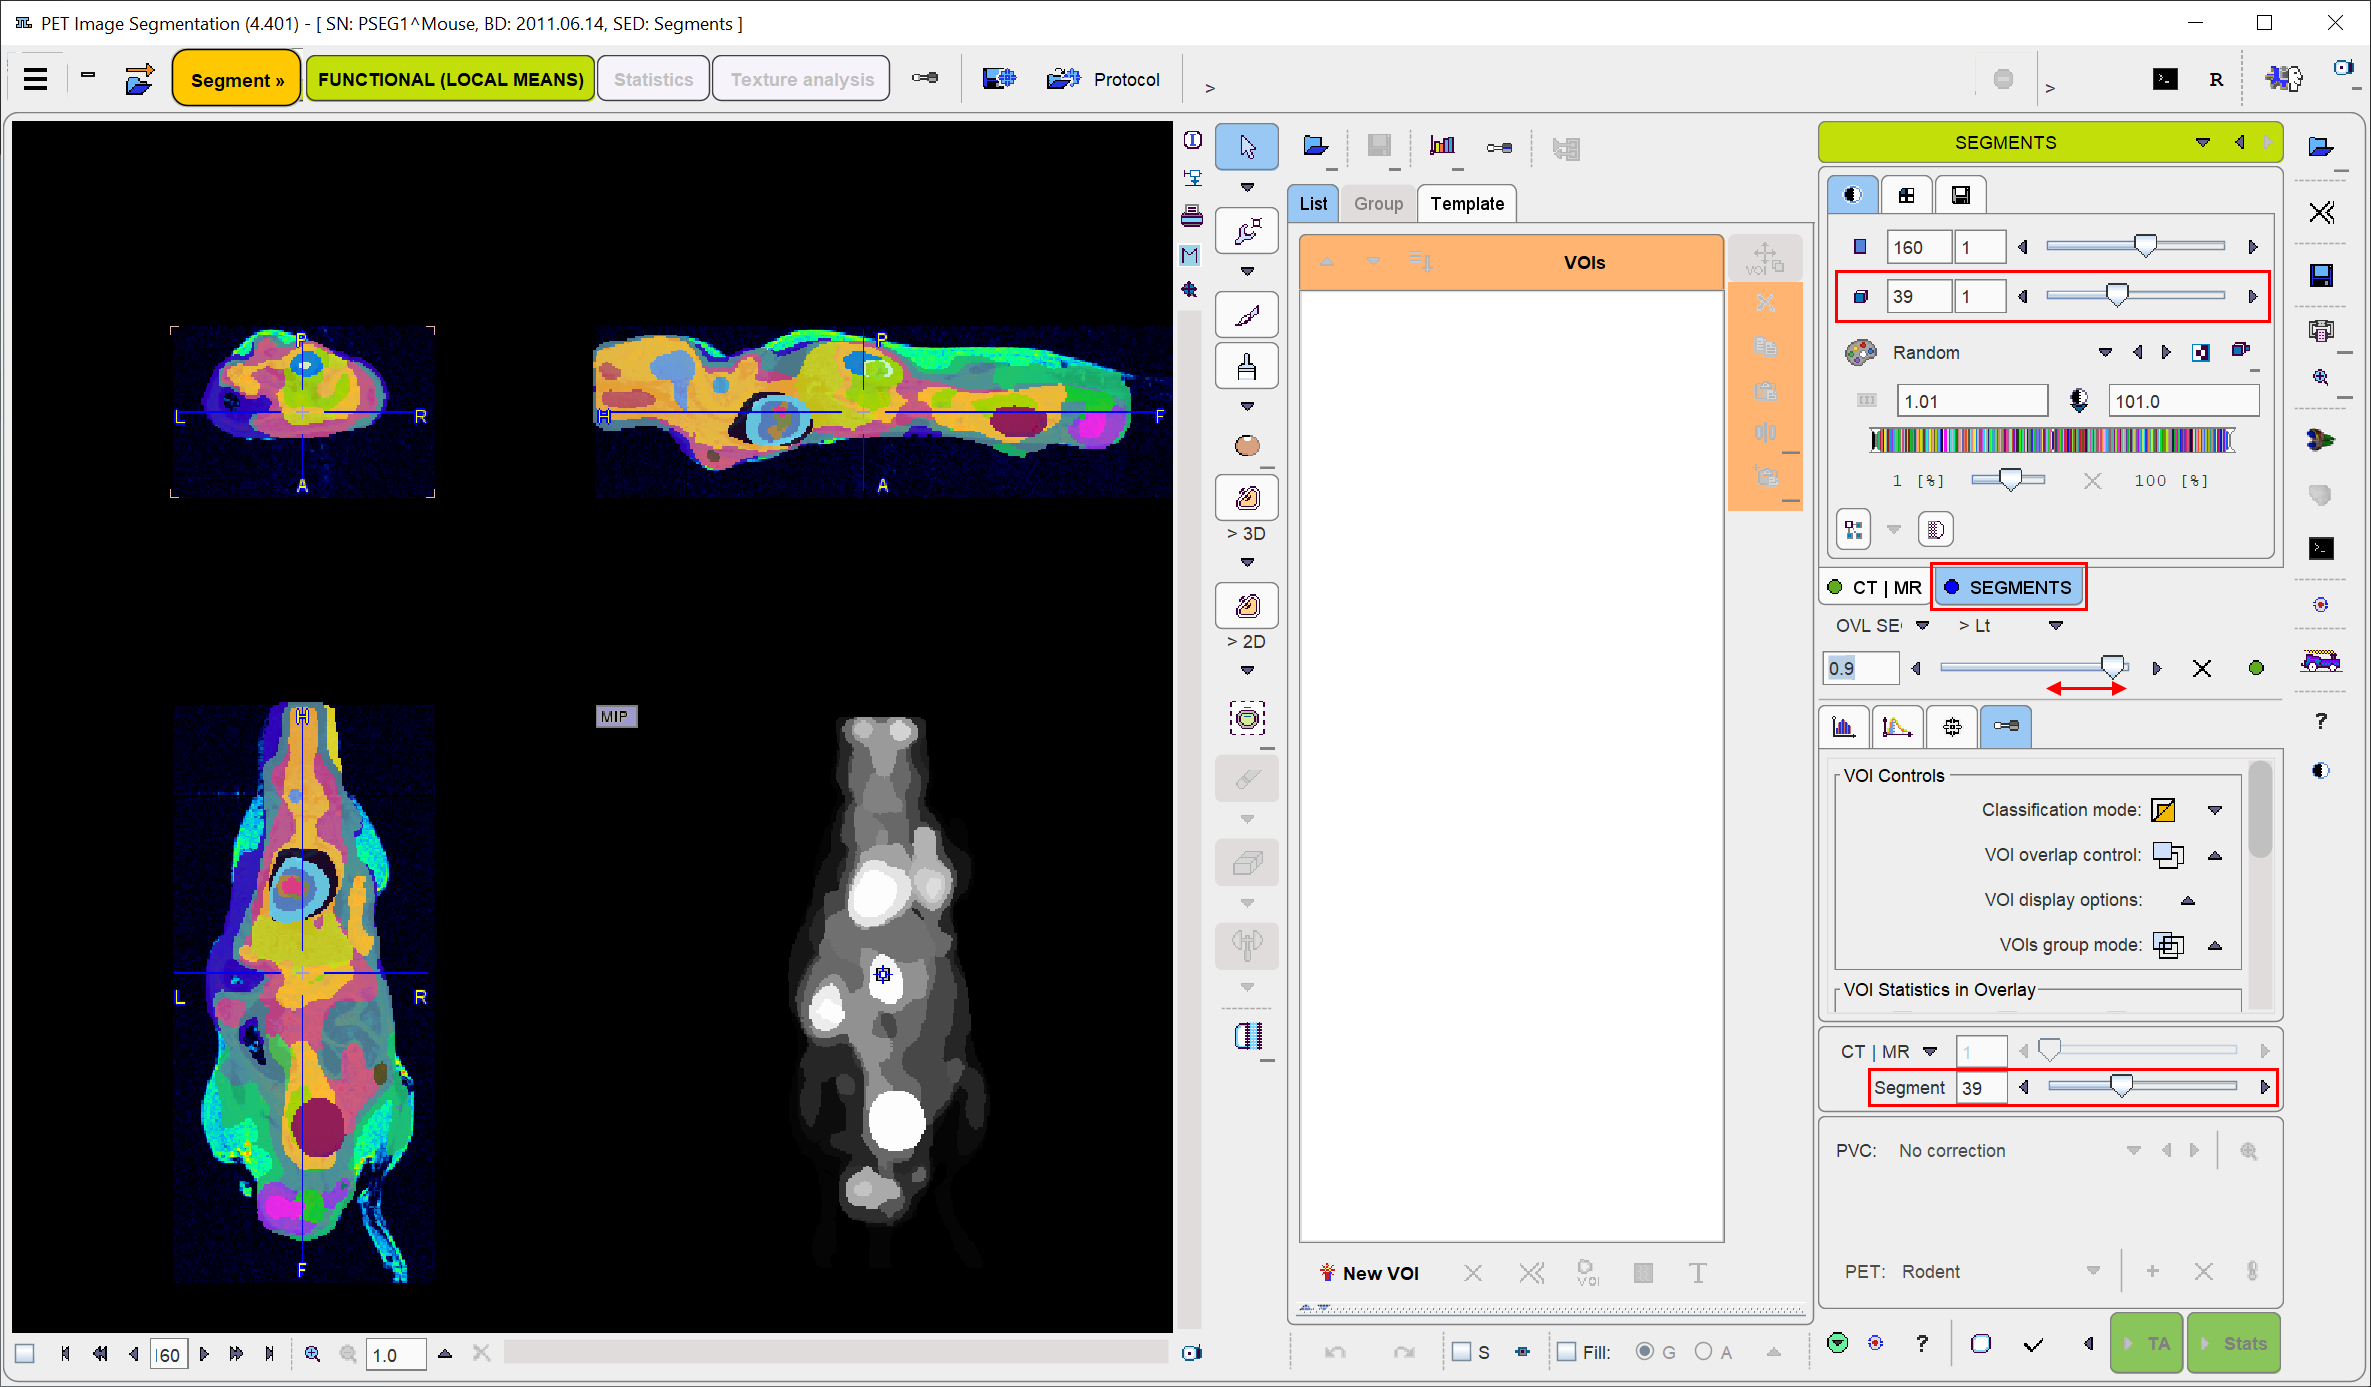Open the > Lt dropdown

2056,625
